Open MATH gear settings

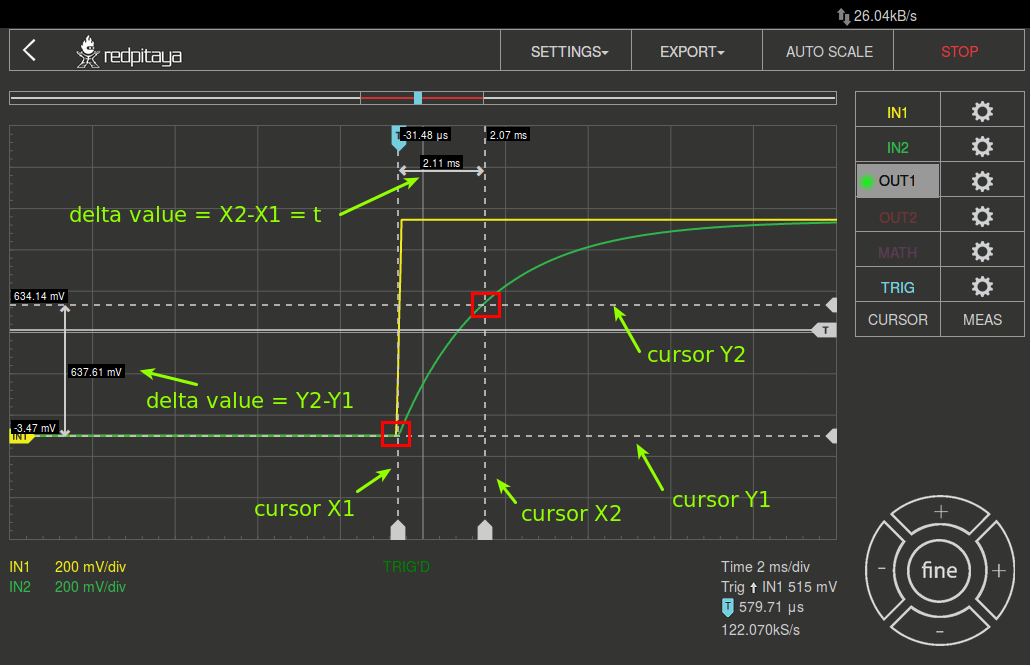tap(982, 251)
